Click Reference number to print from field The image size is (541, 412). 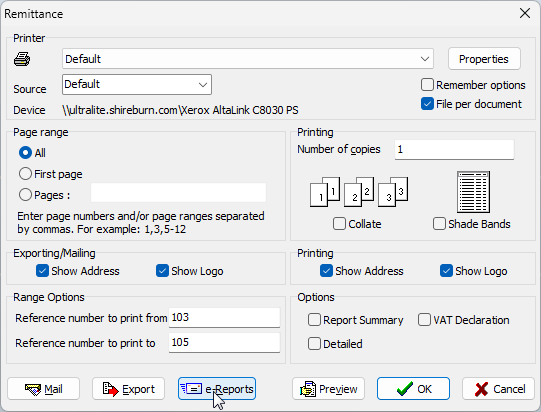(x=224, y=317)
